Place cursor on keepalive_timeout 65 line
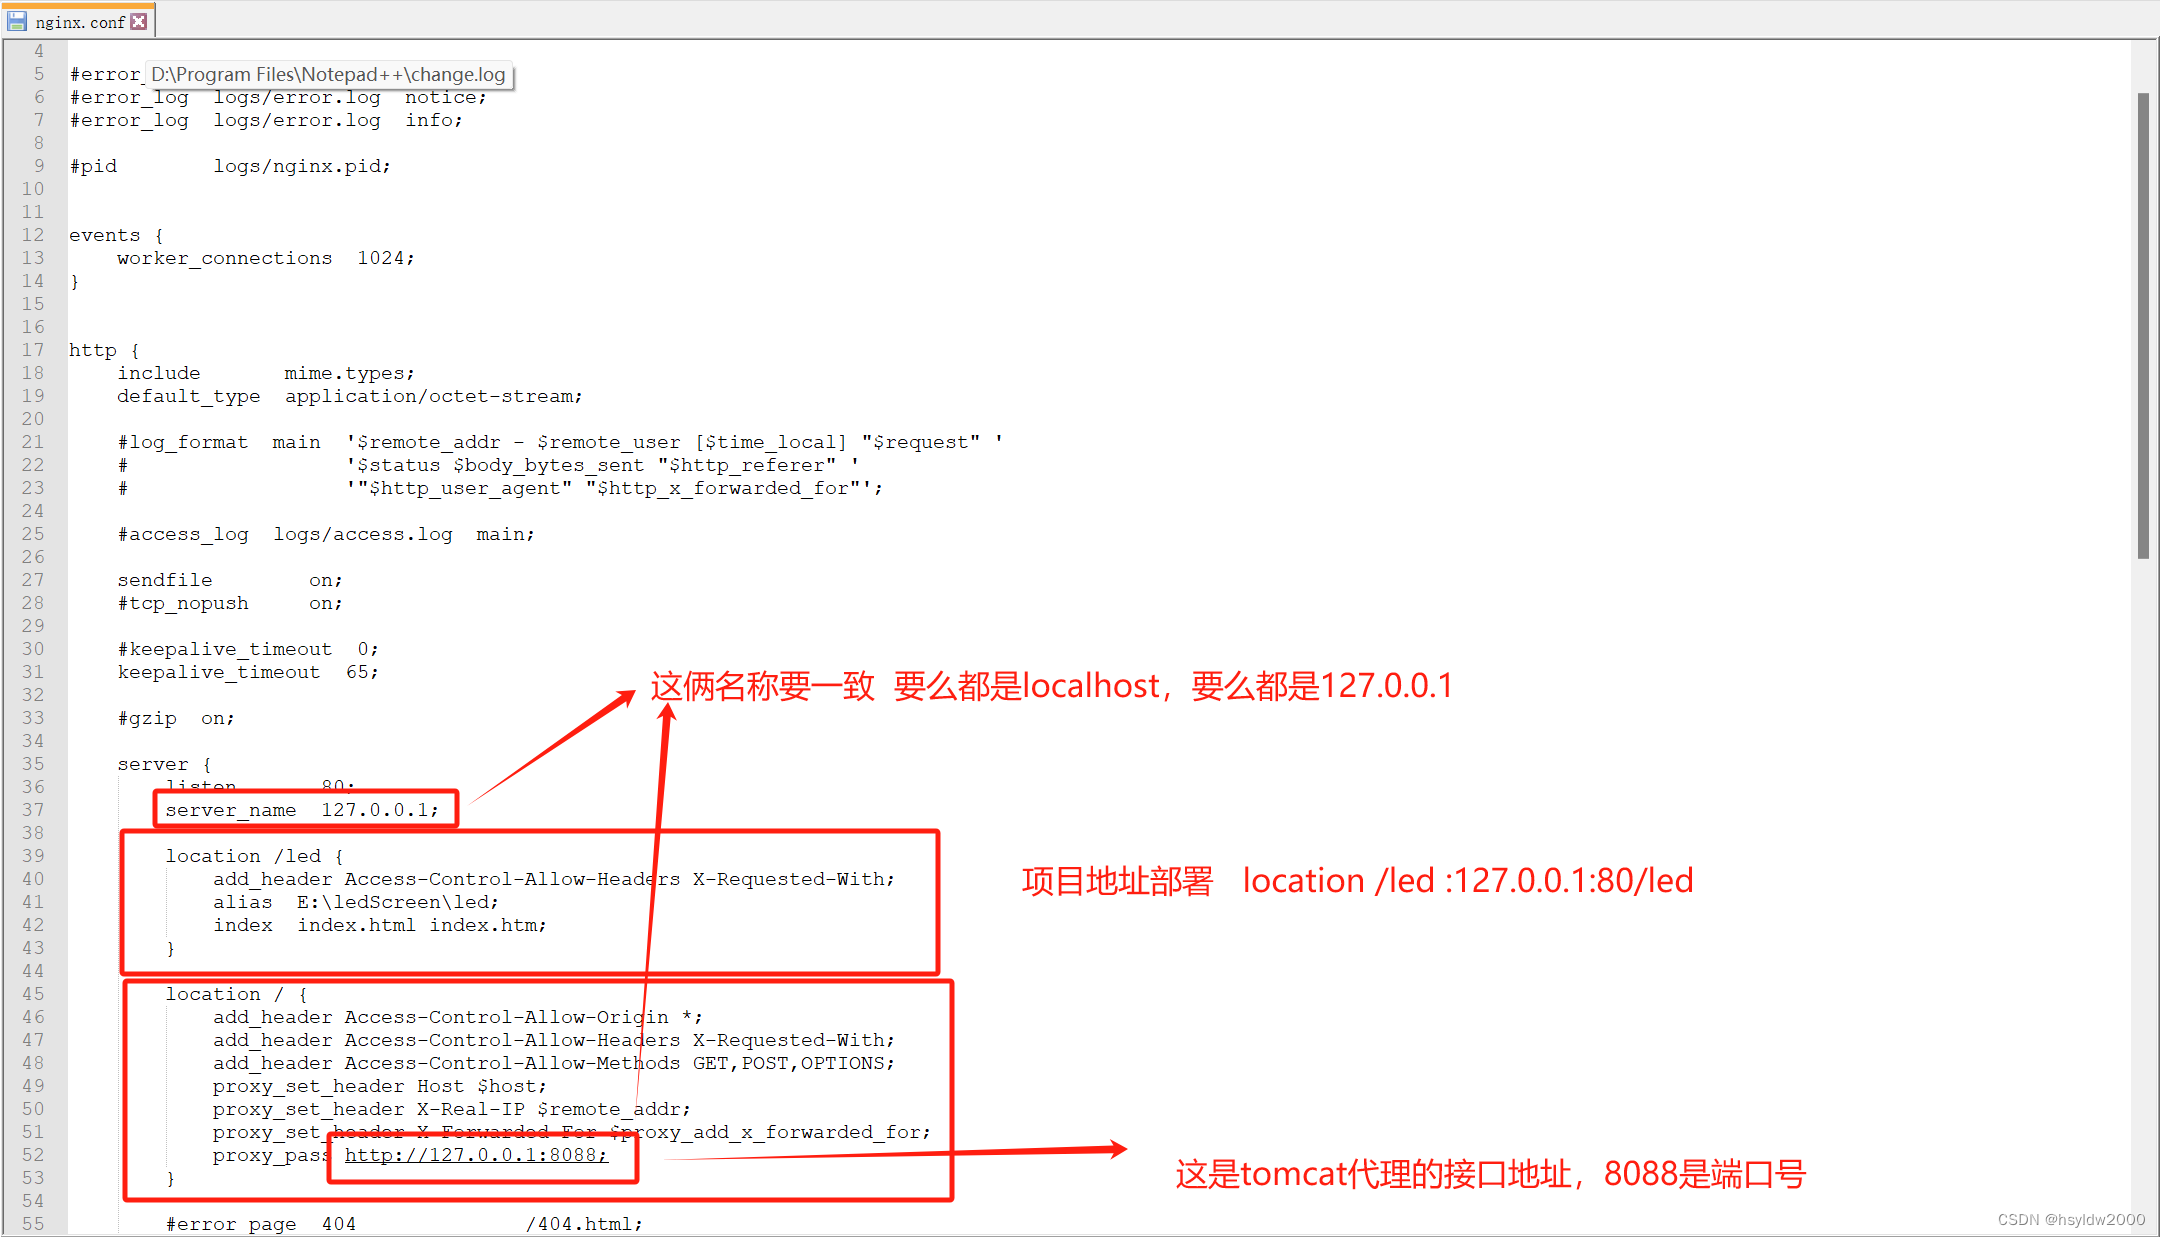 tap(247, 672)
